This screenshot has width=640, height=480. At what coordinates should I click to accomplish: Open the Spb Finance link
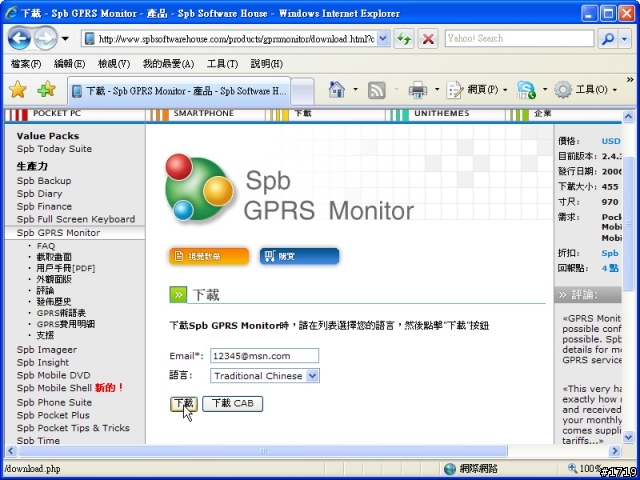tap(44, 207)
